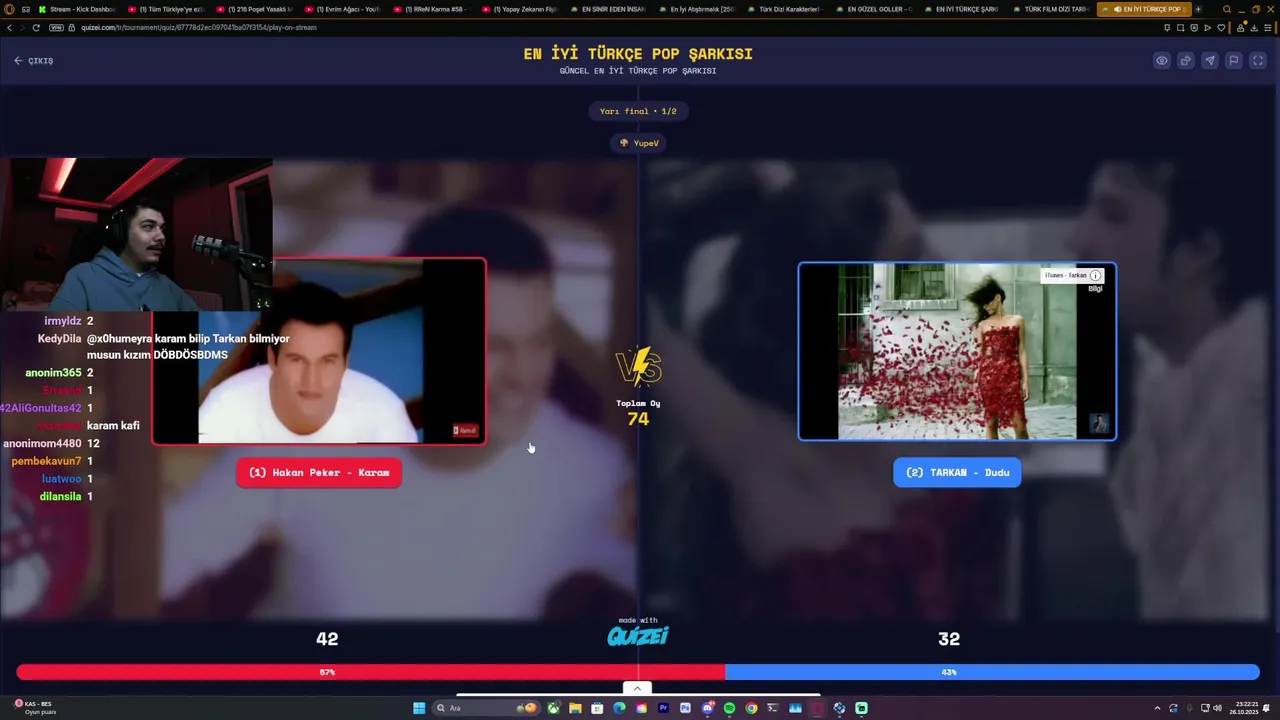Toggle the eye visibility icon in quiz header
The width and height of the screenshot is (1280, 720).
click(x=1161, y=61)
